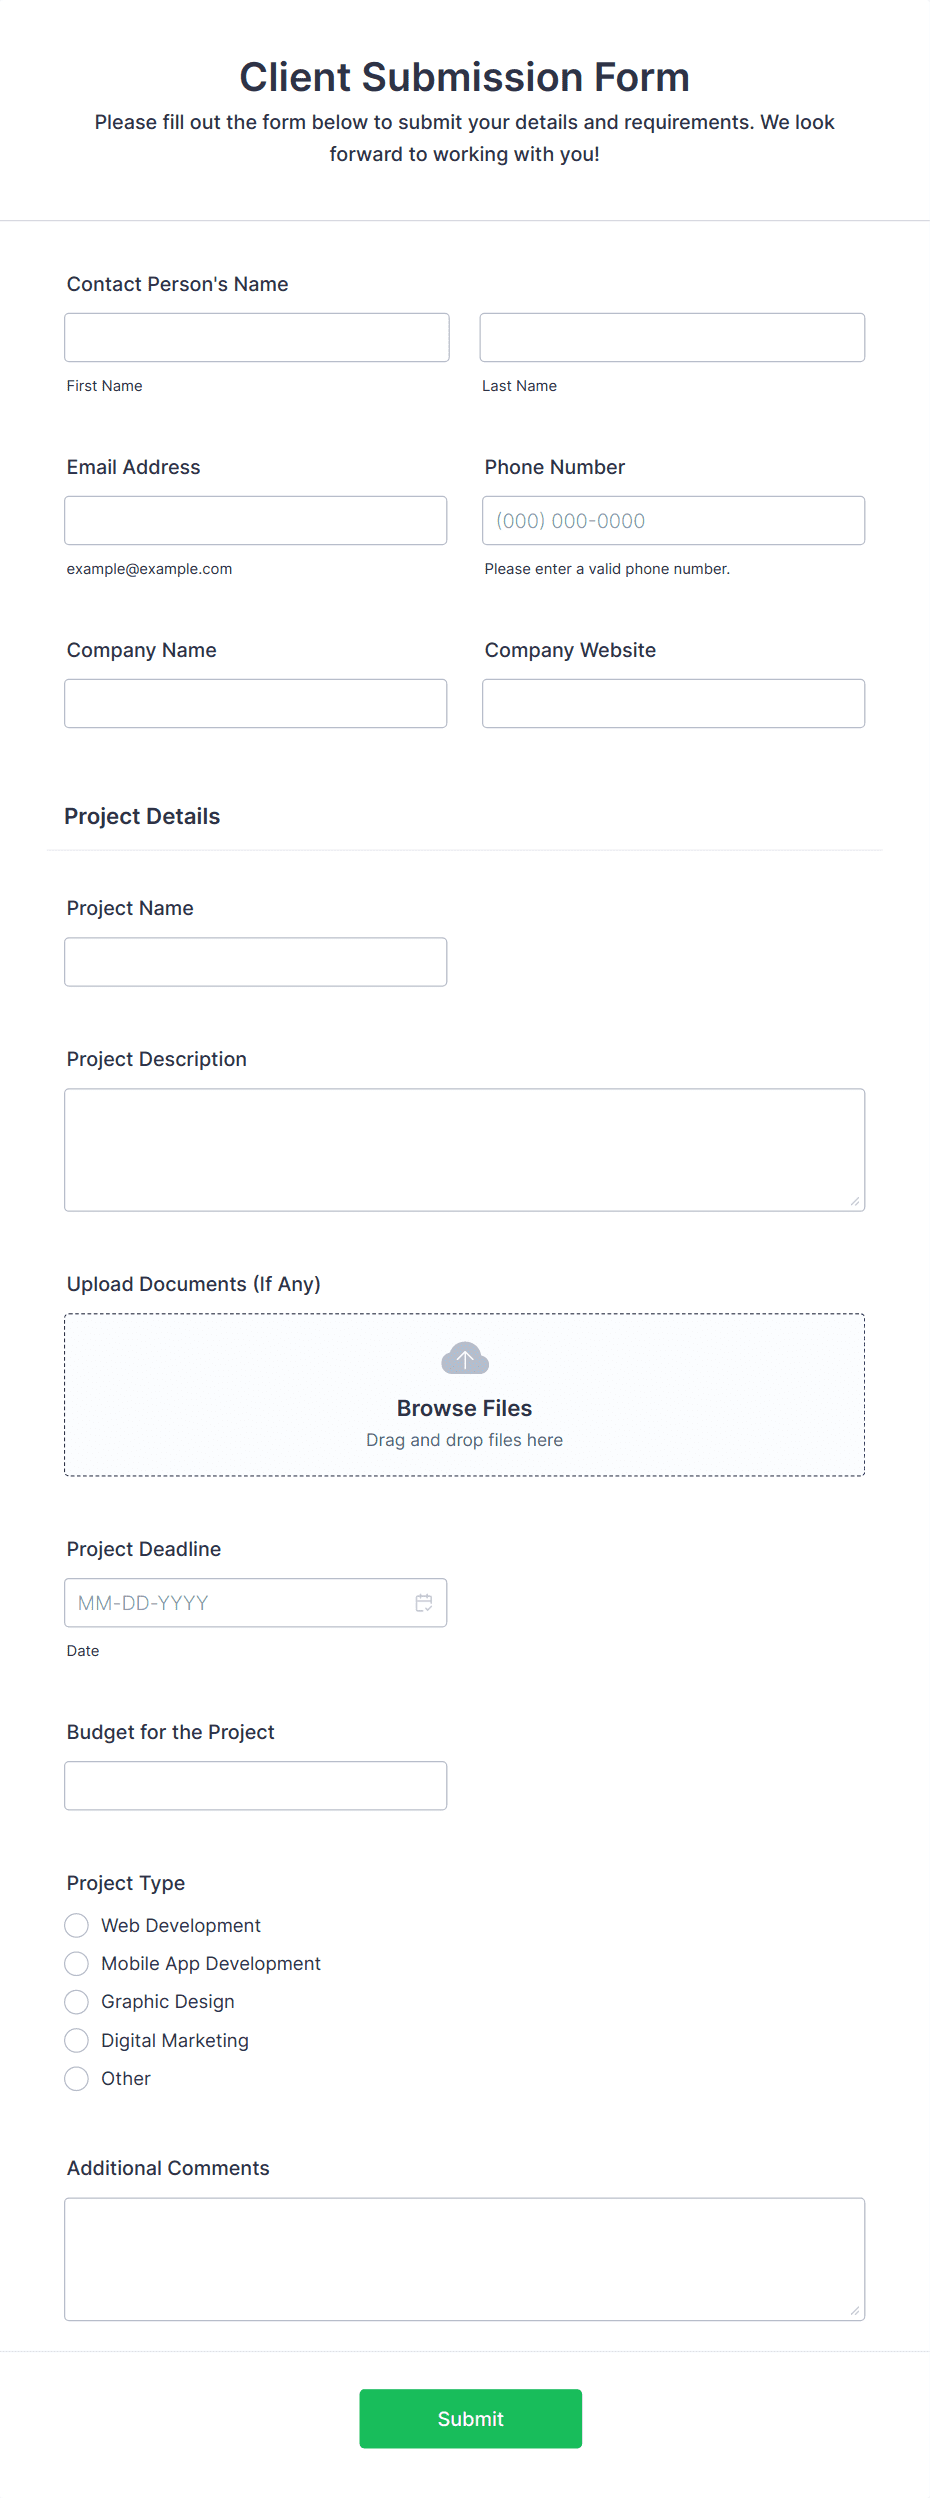Click the Budget for the Project field
Screen dimensions: 930x2498
[256, 1785]
